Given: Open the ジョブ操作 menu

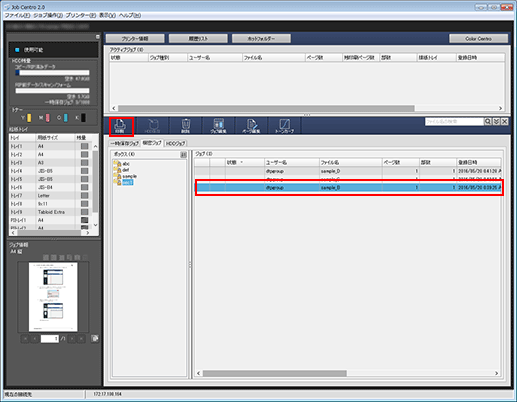Looking at the screenshot, I should tap(48, 15).
